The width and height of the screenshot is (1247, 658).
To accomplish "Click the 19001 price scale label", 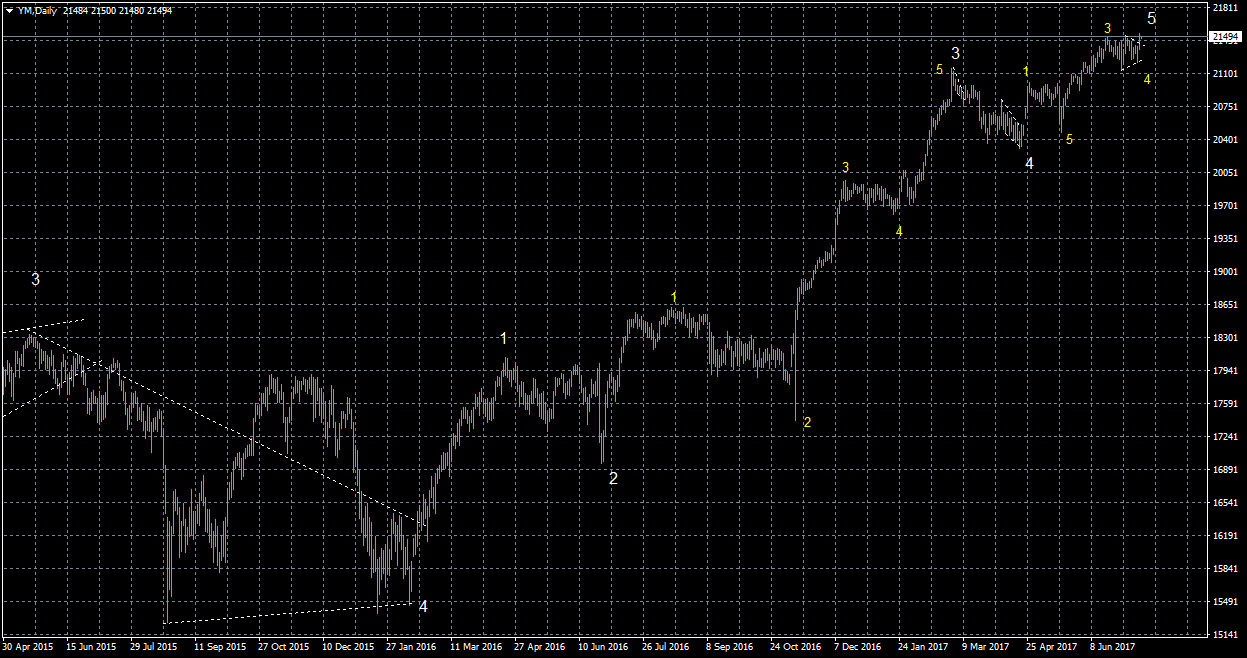I will pos(1224,272).
